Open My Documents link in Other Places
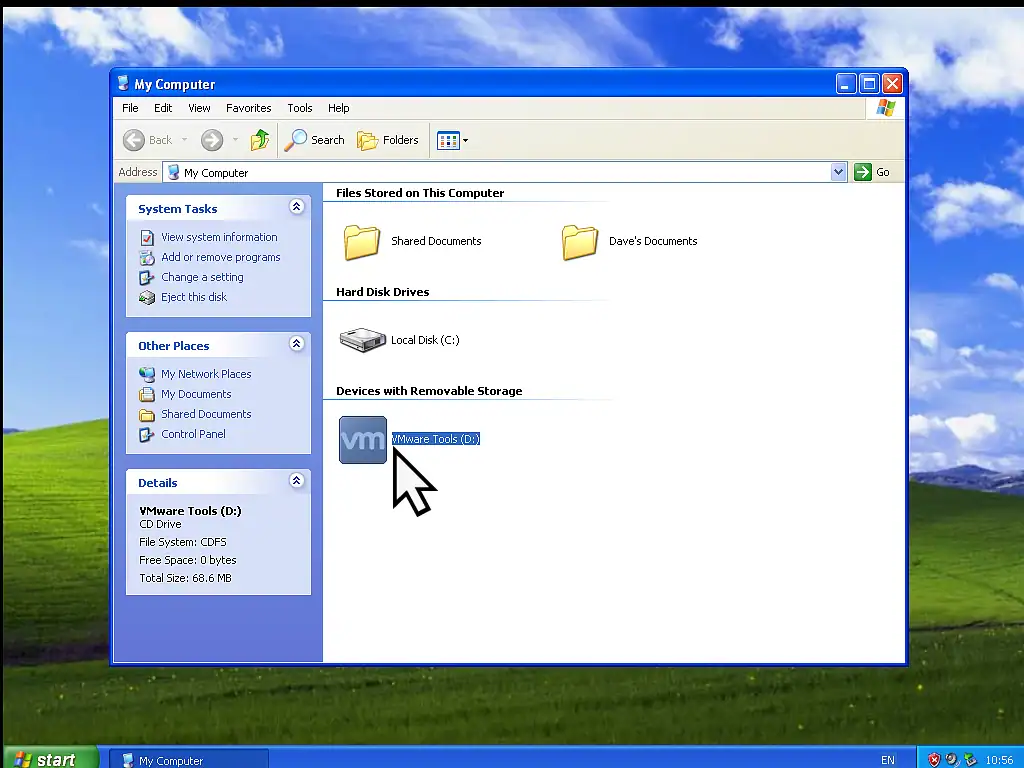Image resolution: width=1024 pixels, height=768 pixels. point(196,394)
